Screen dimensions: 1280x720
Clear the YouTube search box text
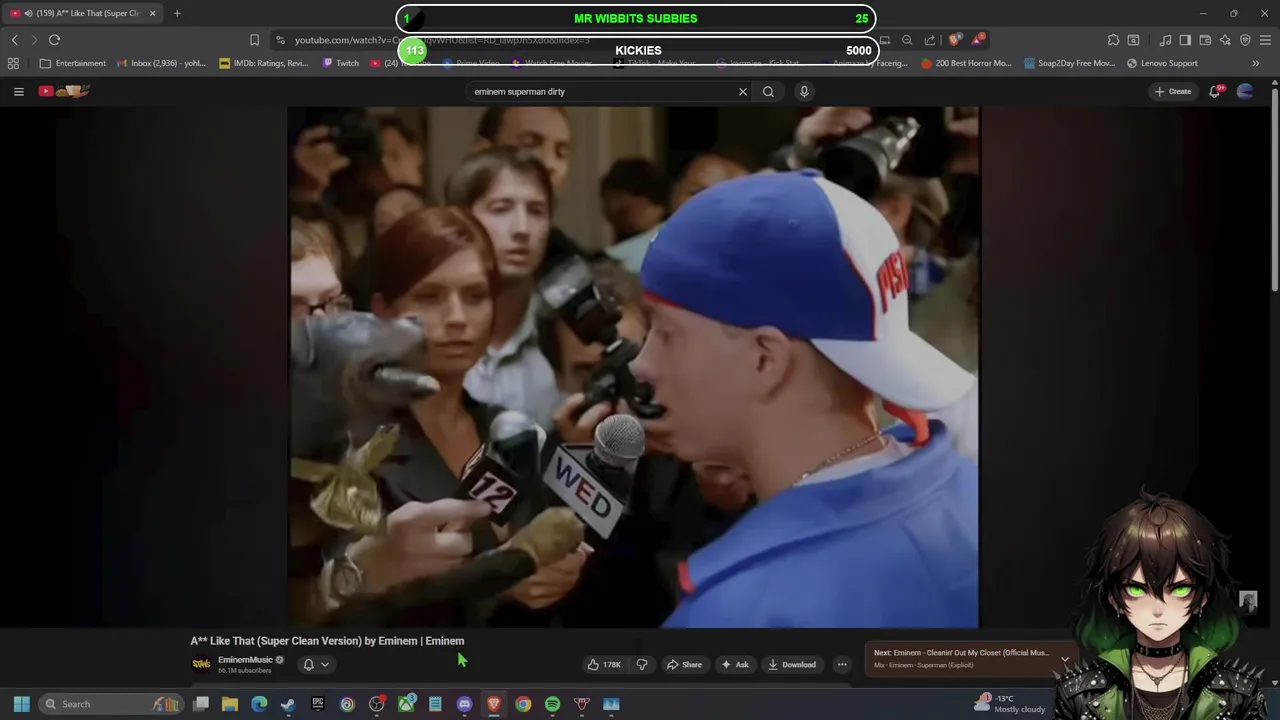[742, 91]
